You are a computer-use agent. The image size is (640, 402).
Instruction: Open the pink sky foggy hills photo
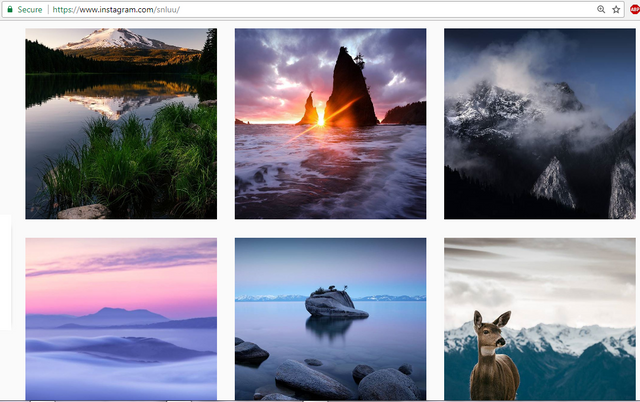[121, 319]
